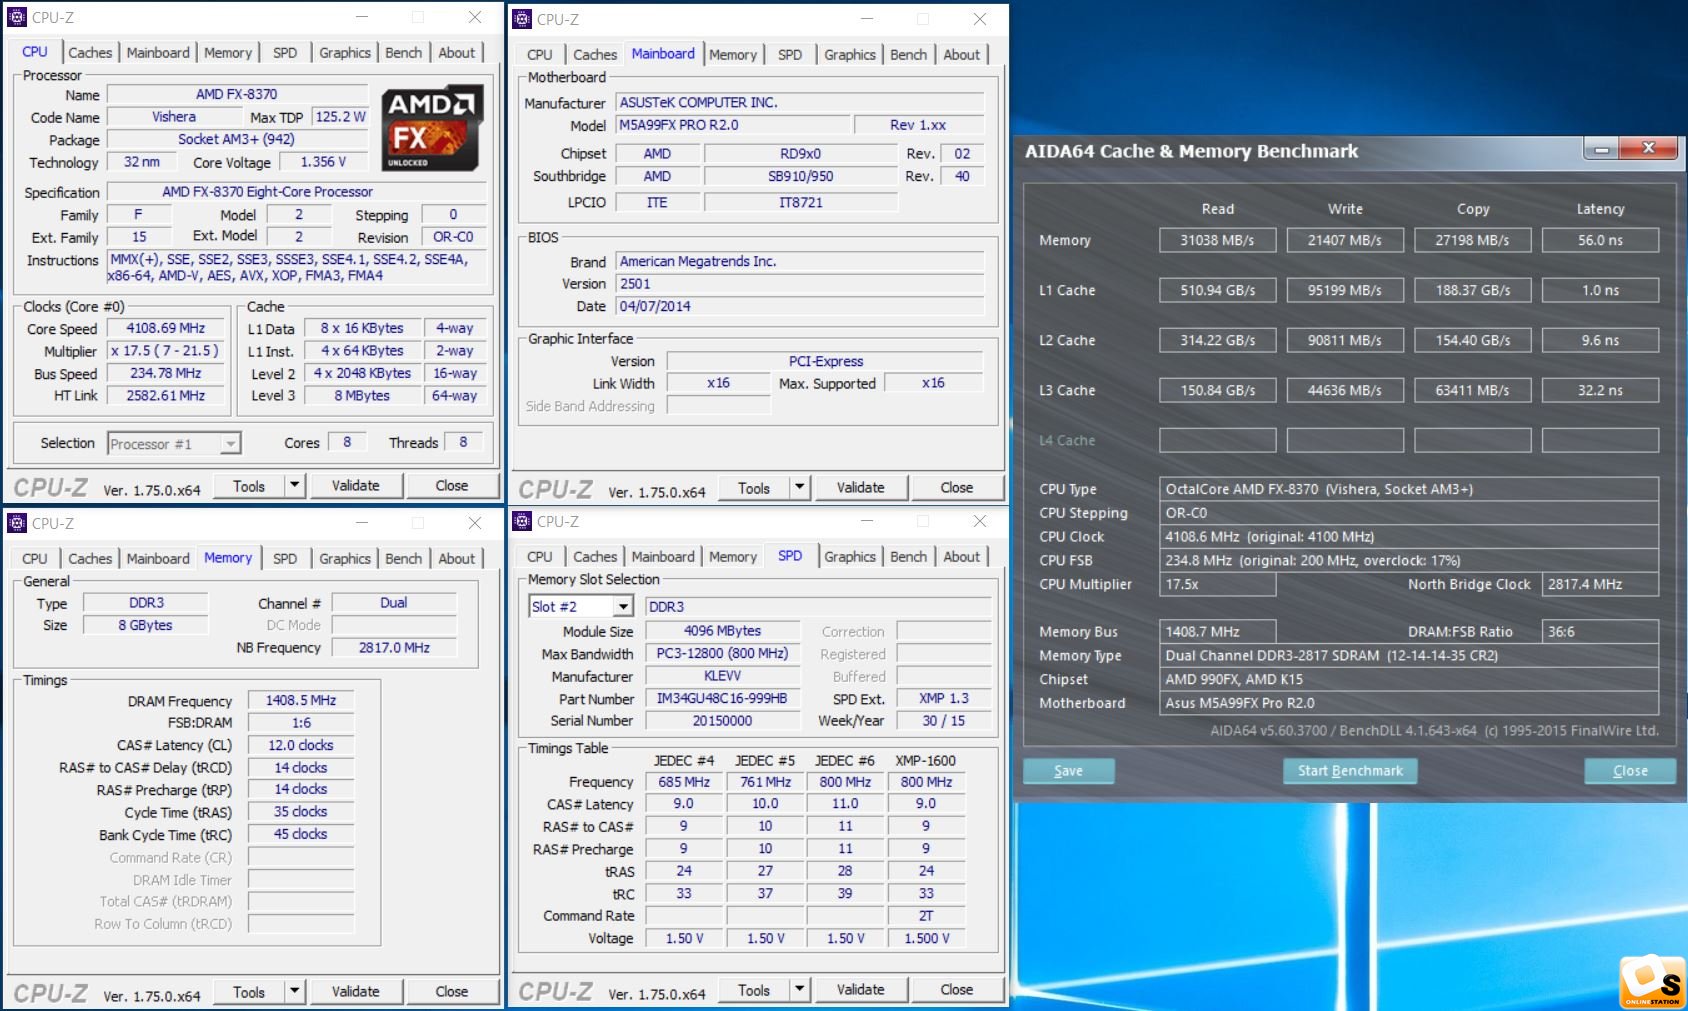Open the Slot #2 memory slot dropdown
The width and height of the screenshot is (1688, 1011).
pyautogui.click(x=623, y=606)
